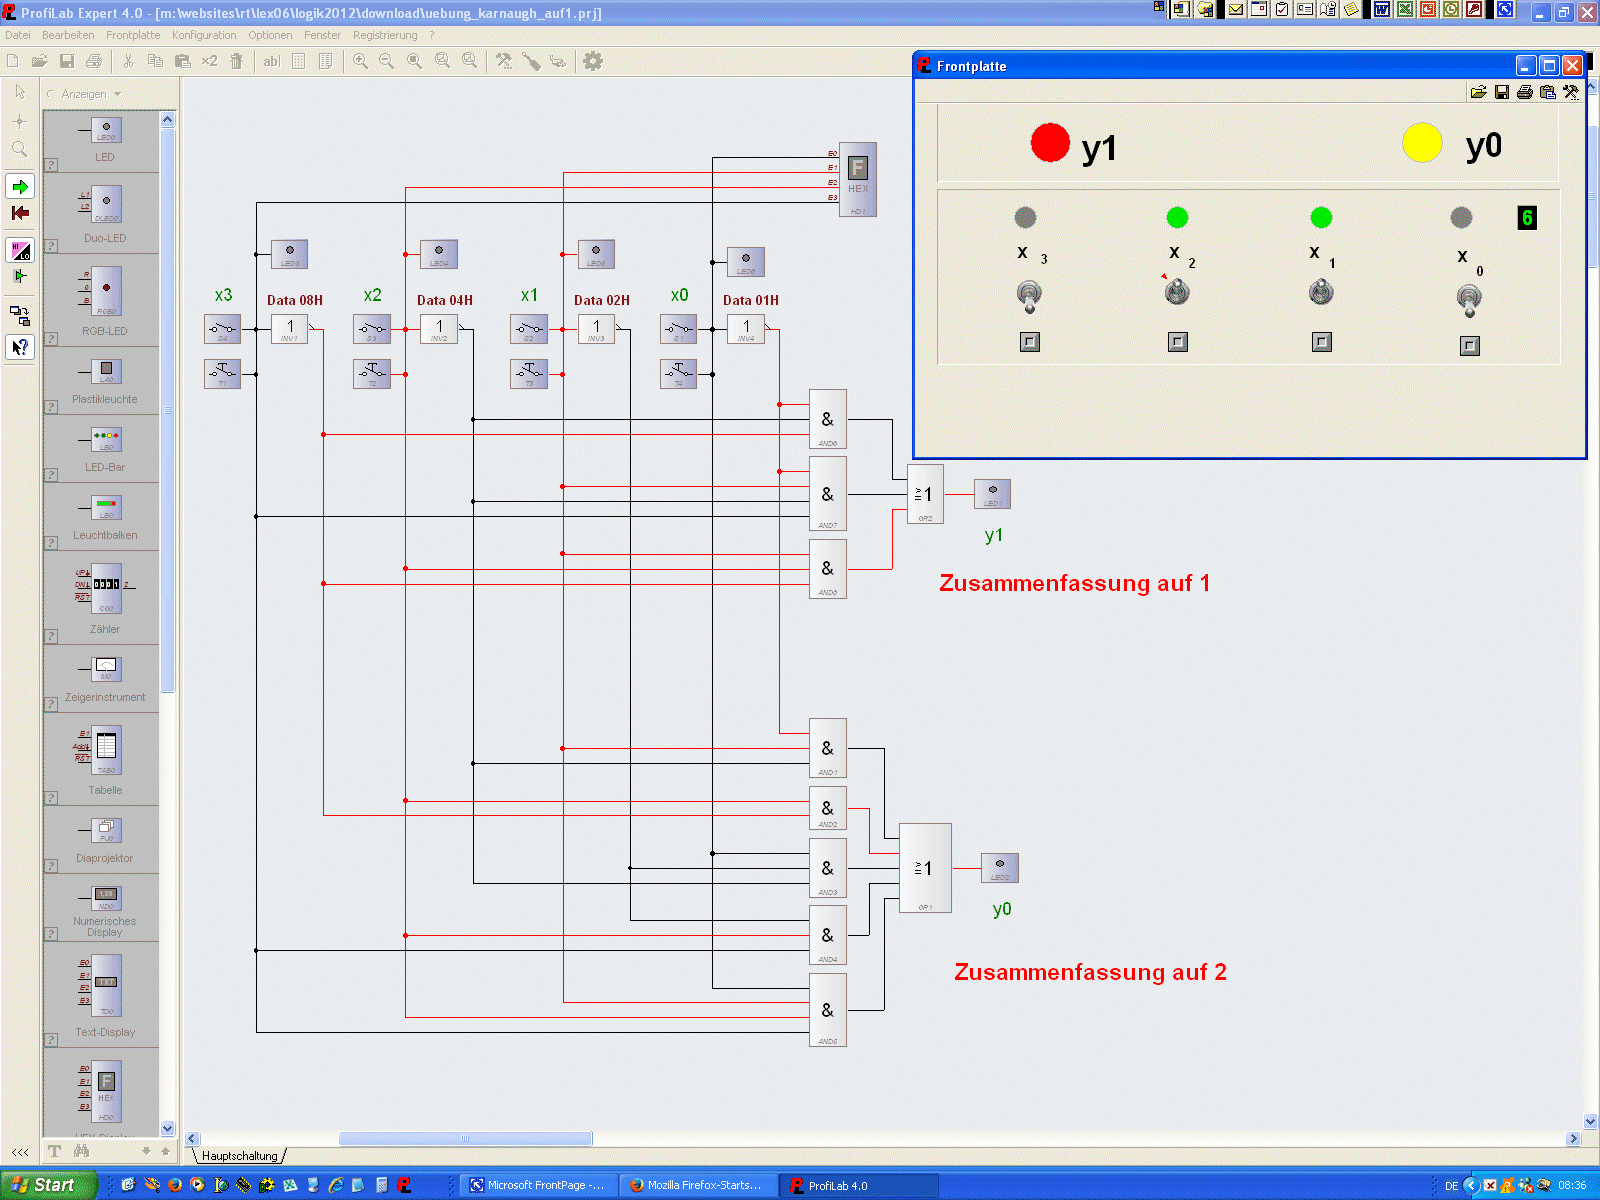Viewport: 1600px width, 1200px height.
Task: Expand the Anzeigen category dropdown arrow
Action: coord(117,94)
